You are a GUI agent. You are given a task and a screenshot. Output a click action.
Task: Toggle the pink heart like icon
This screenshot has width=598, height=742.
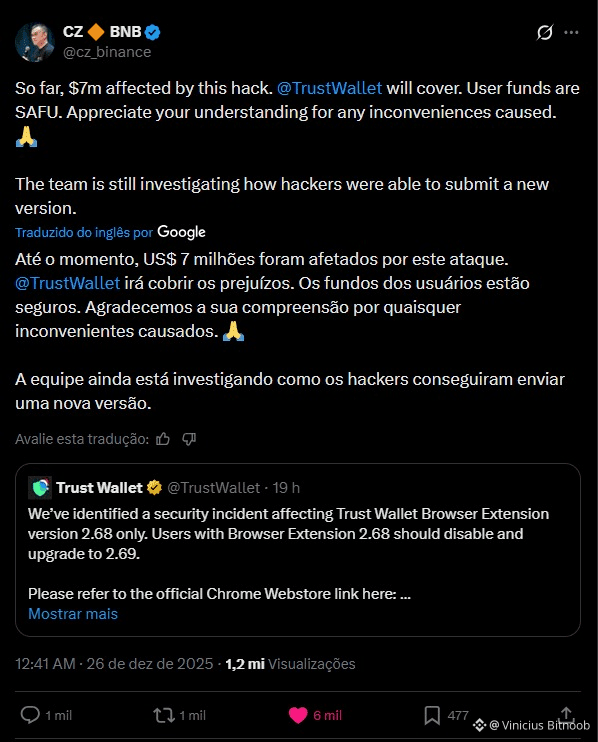tap(298, 715)
